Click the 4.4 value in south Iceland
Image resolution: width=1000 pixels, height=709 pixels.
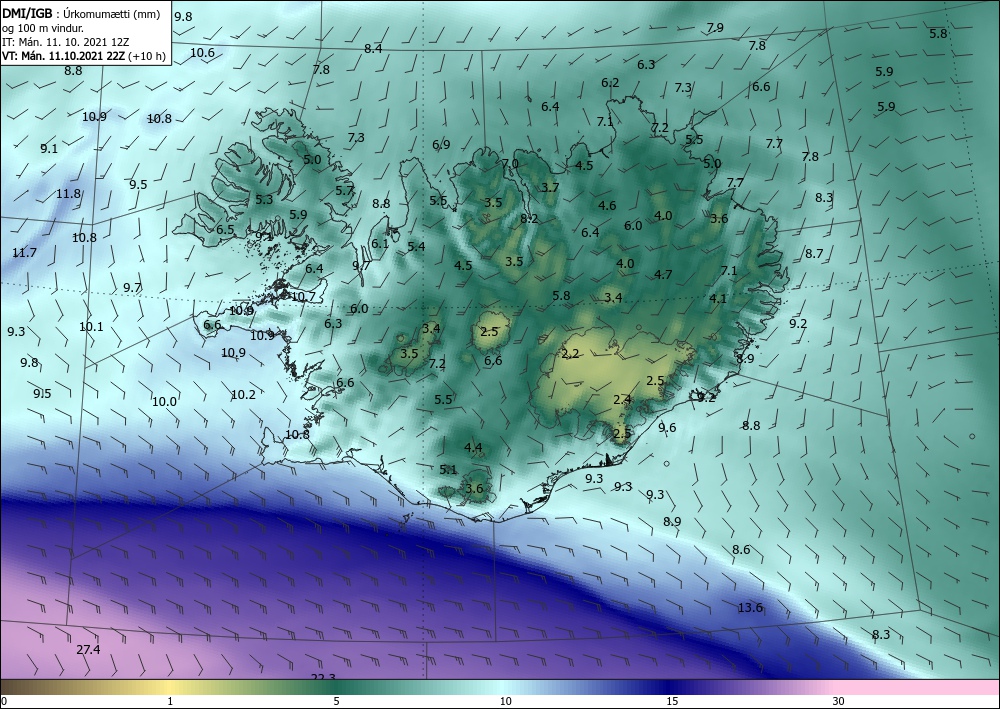pos(473,448)
